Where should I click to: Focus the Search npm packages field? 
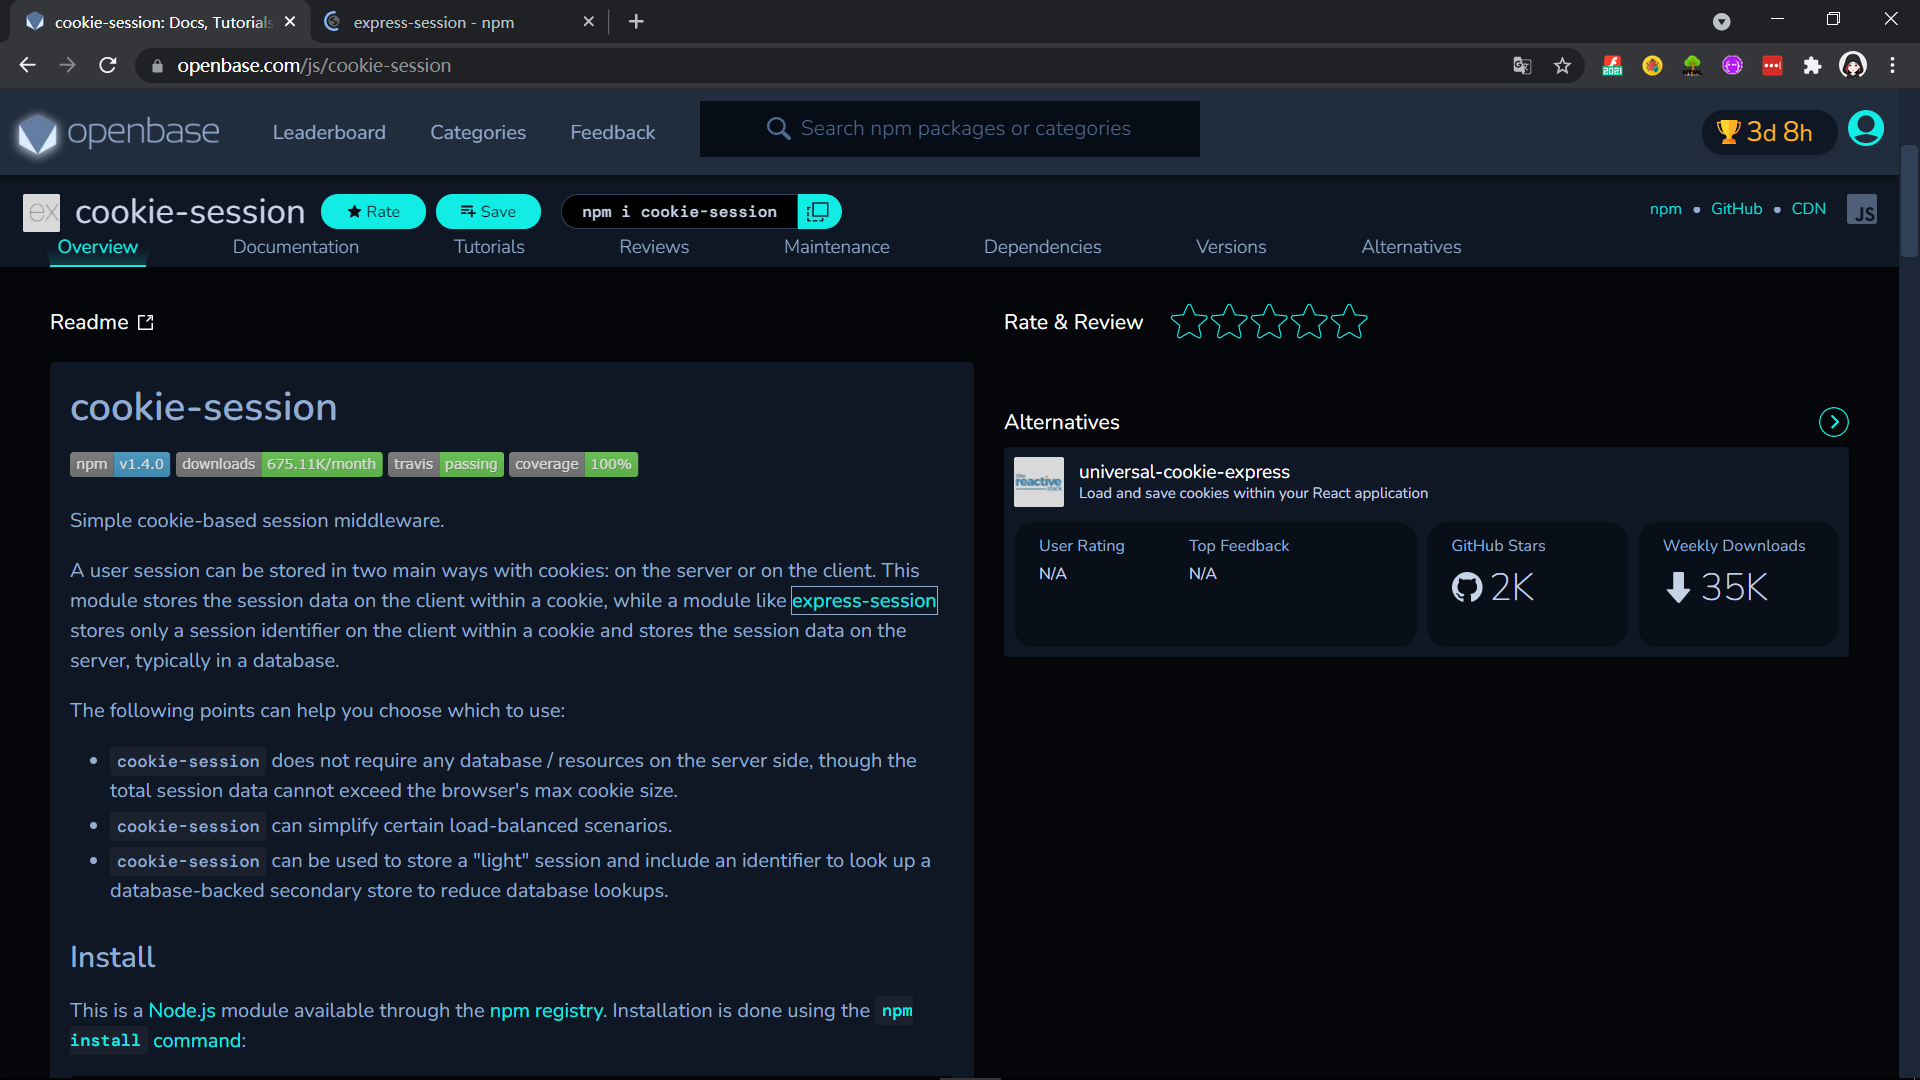click(x=965, y=129)
